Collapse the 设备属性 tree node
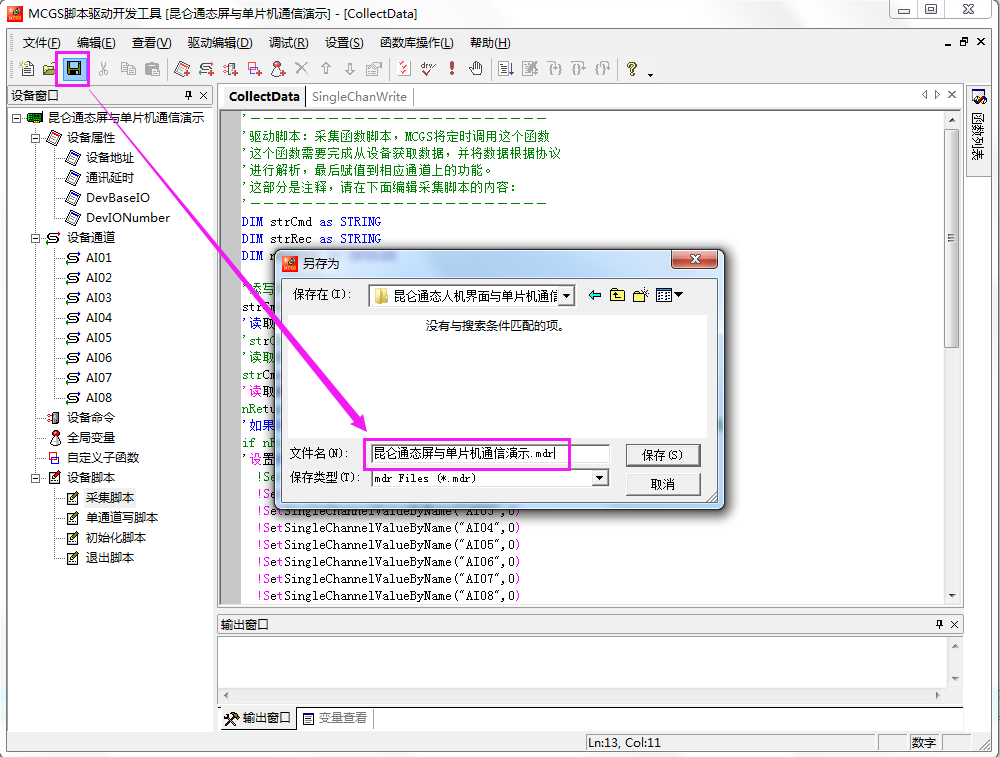This screenshot has height=757, width=1000. coord(35,138)
